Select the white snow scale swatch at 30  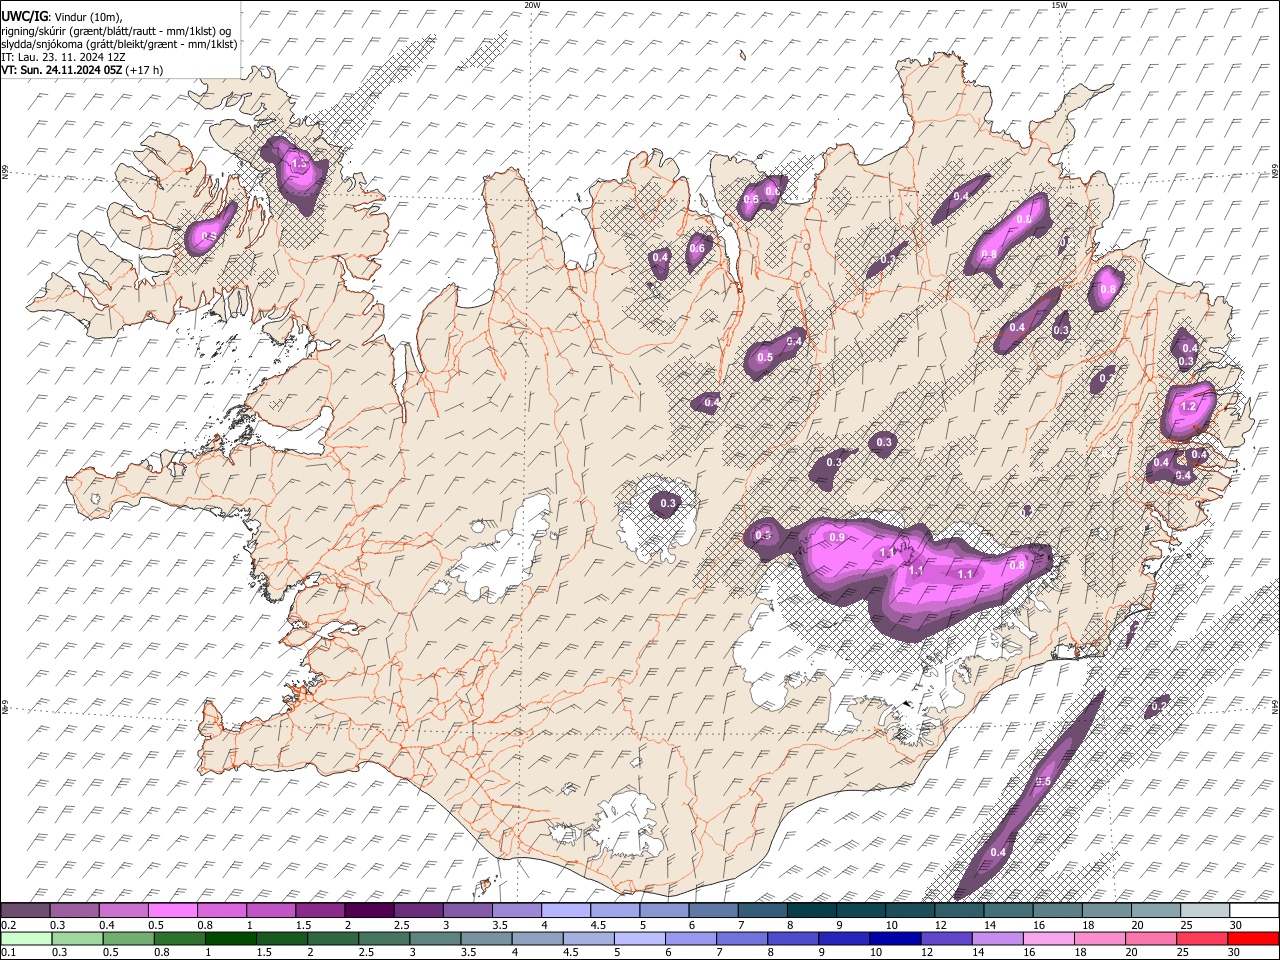tap(1252, 910)
